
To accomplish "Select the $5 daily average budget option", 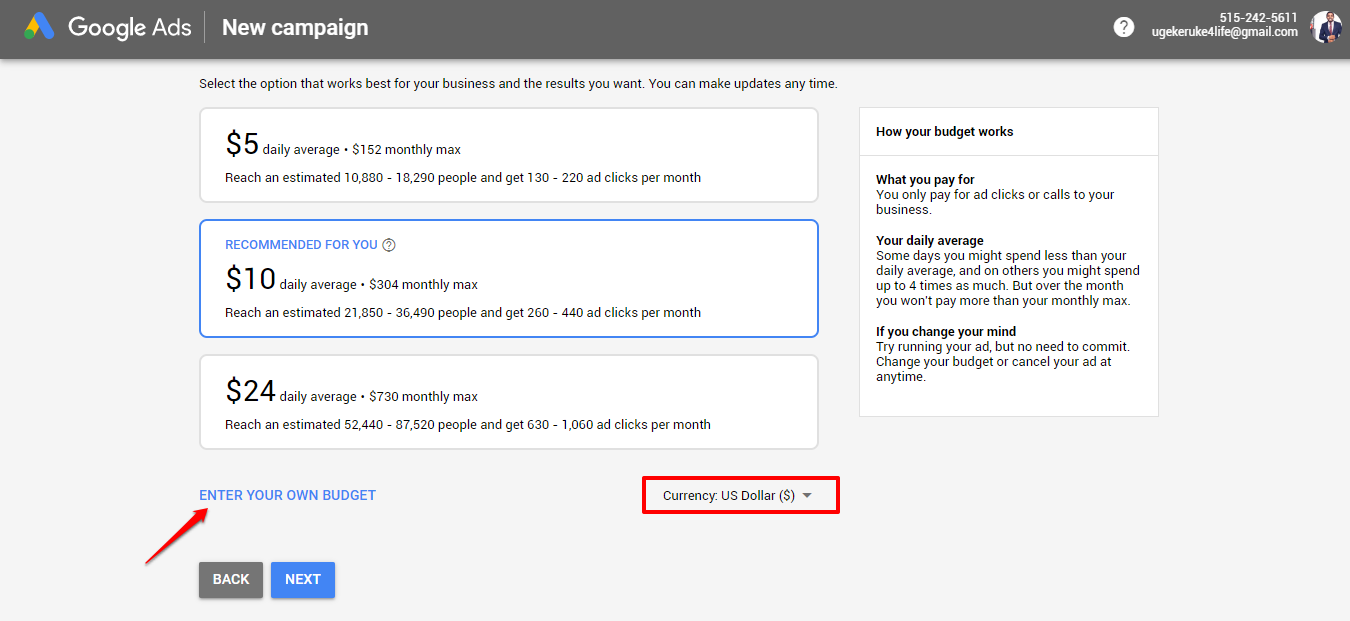I will 508,156.
